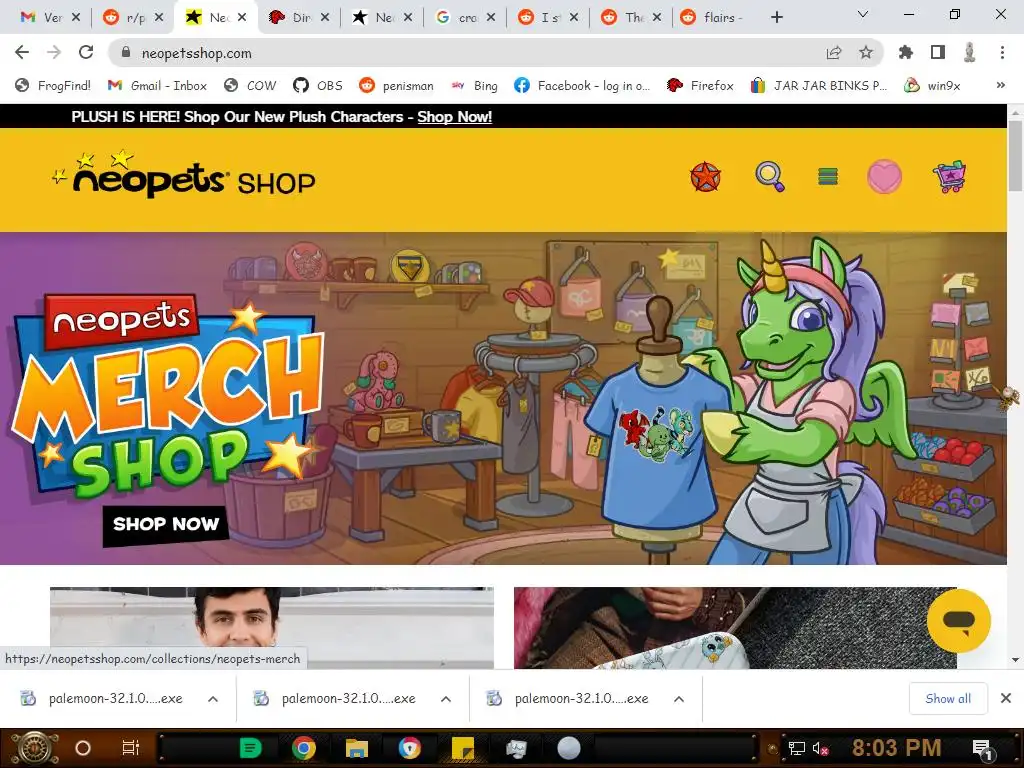1024x768 pixels.
Task: View site info via the padlock icon
Action: point(127,53)
